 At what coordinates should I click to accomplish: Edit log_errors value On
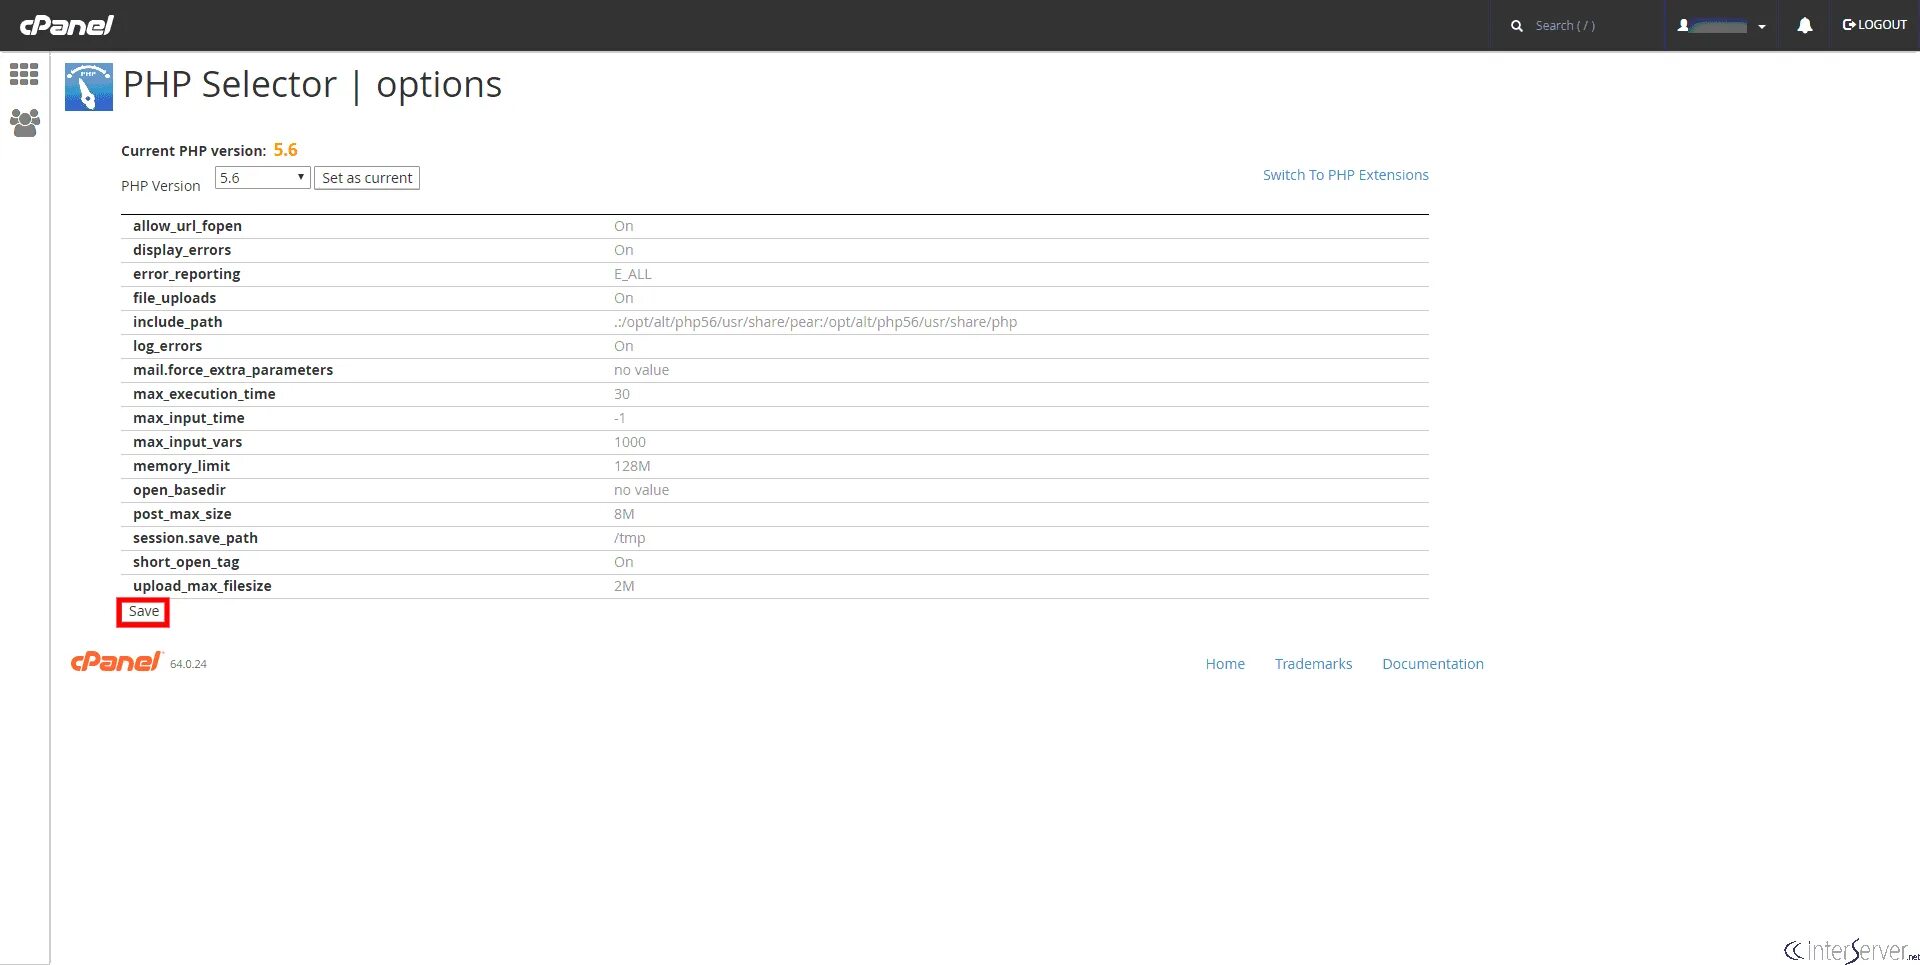coord(624,346)
